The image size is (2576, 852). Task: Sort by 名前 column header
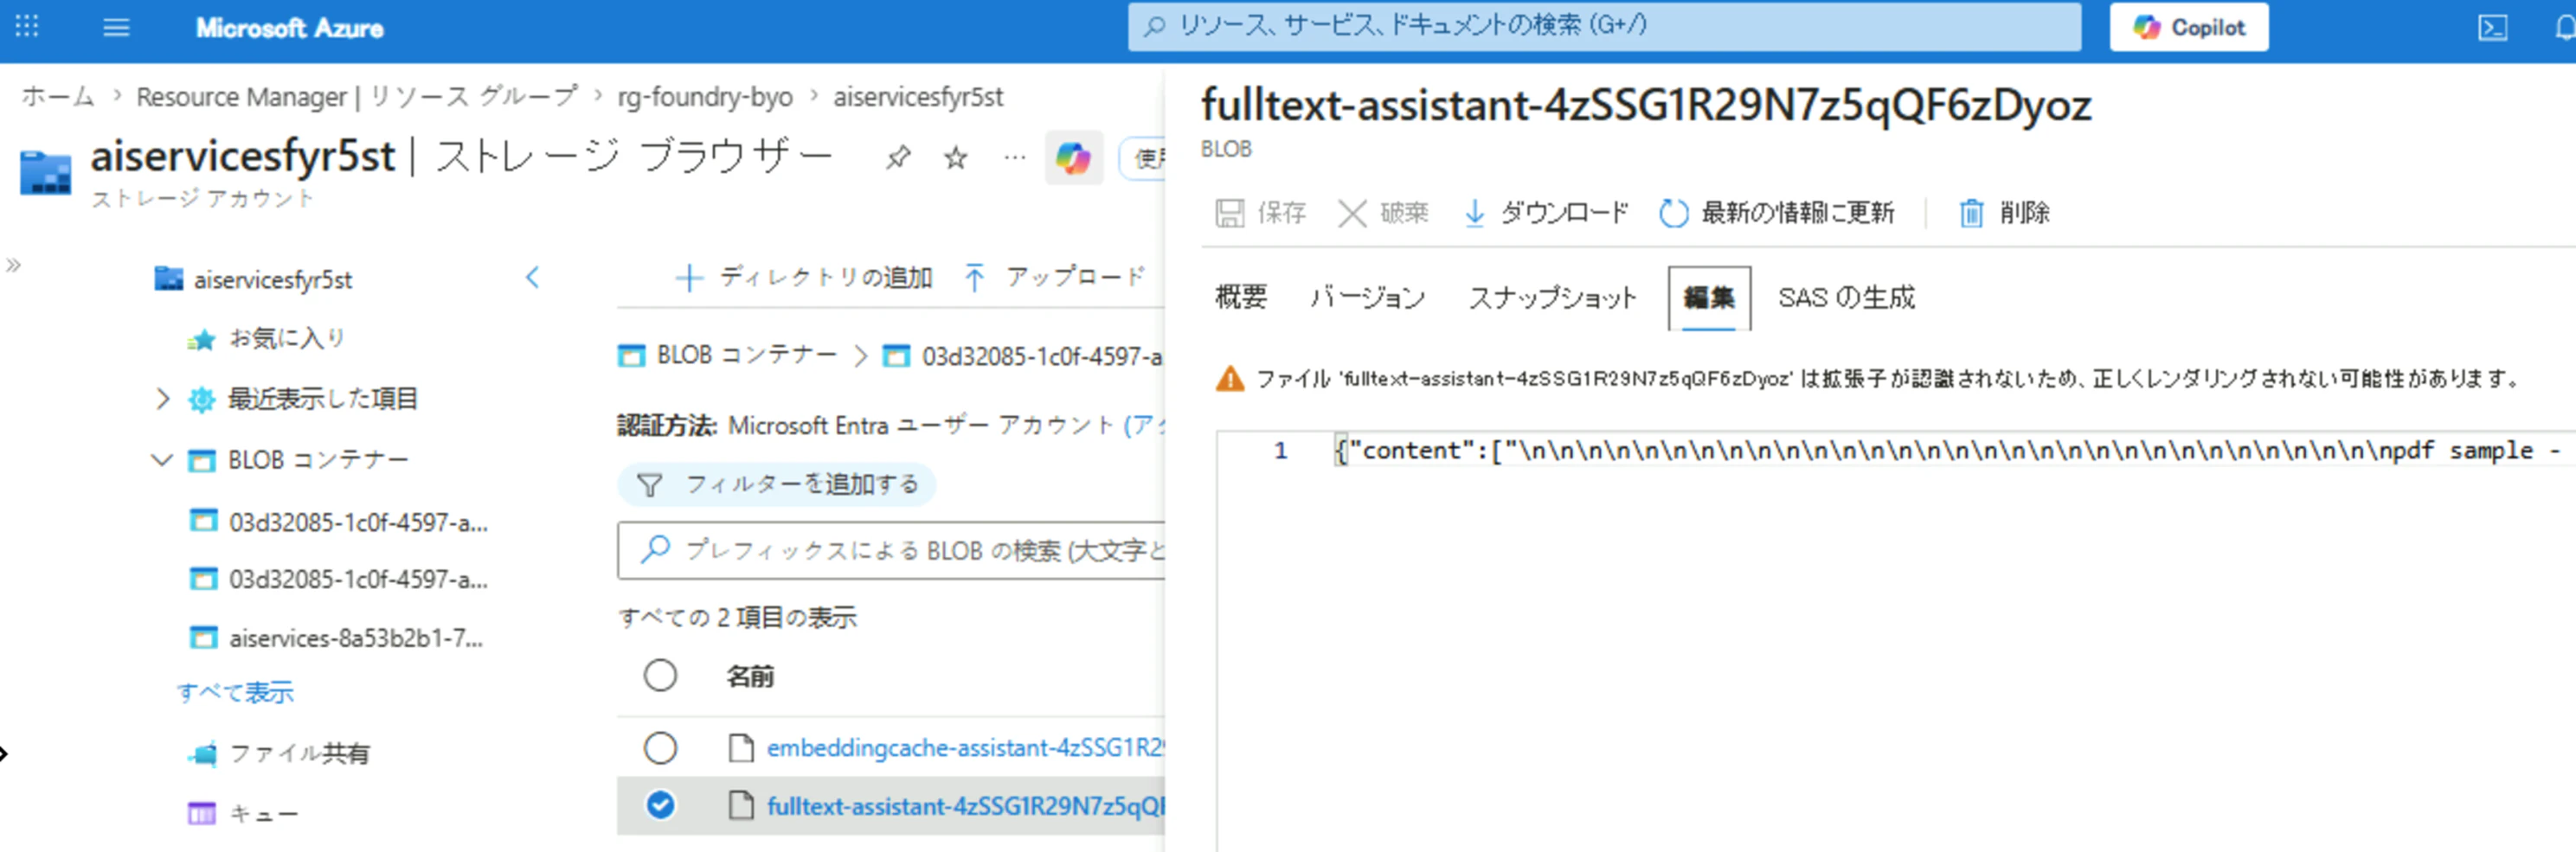[x=750, y=676]
